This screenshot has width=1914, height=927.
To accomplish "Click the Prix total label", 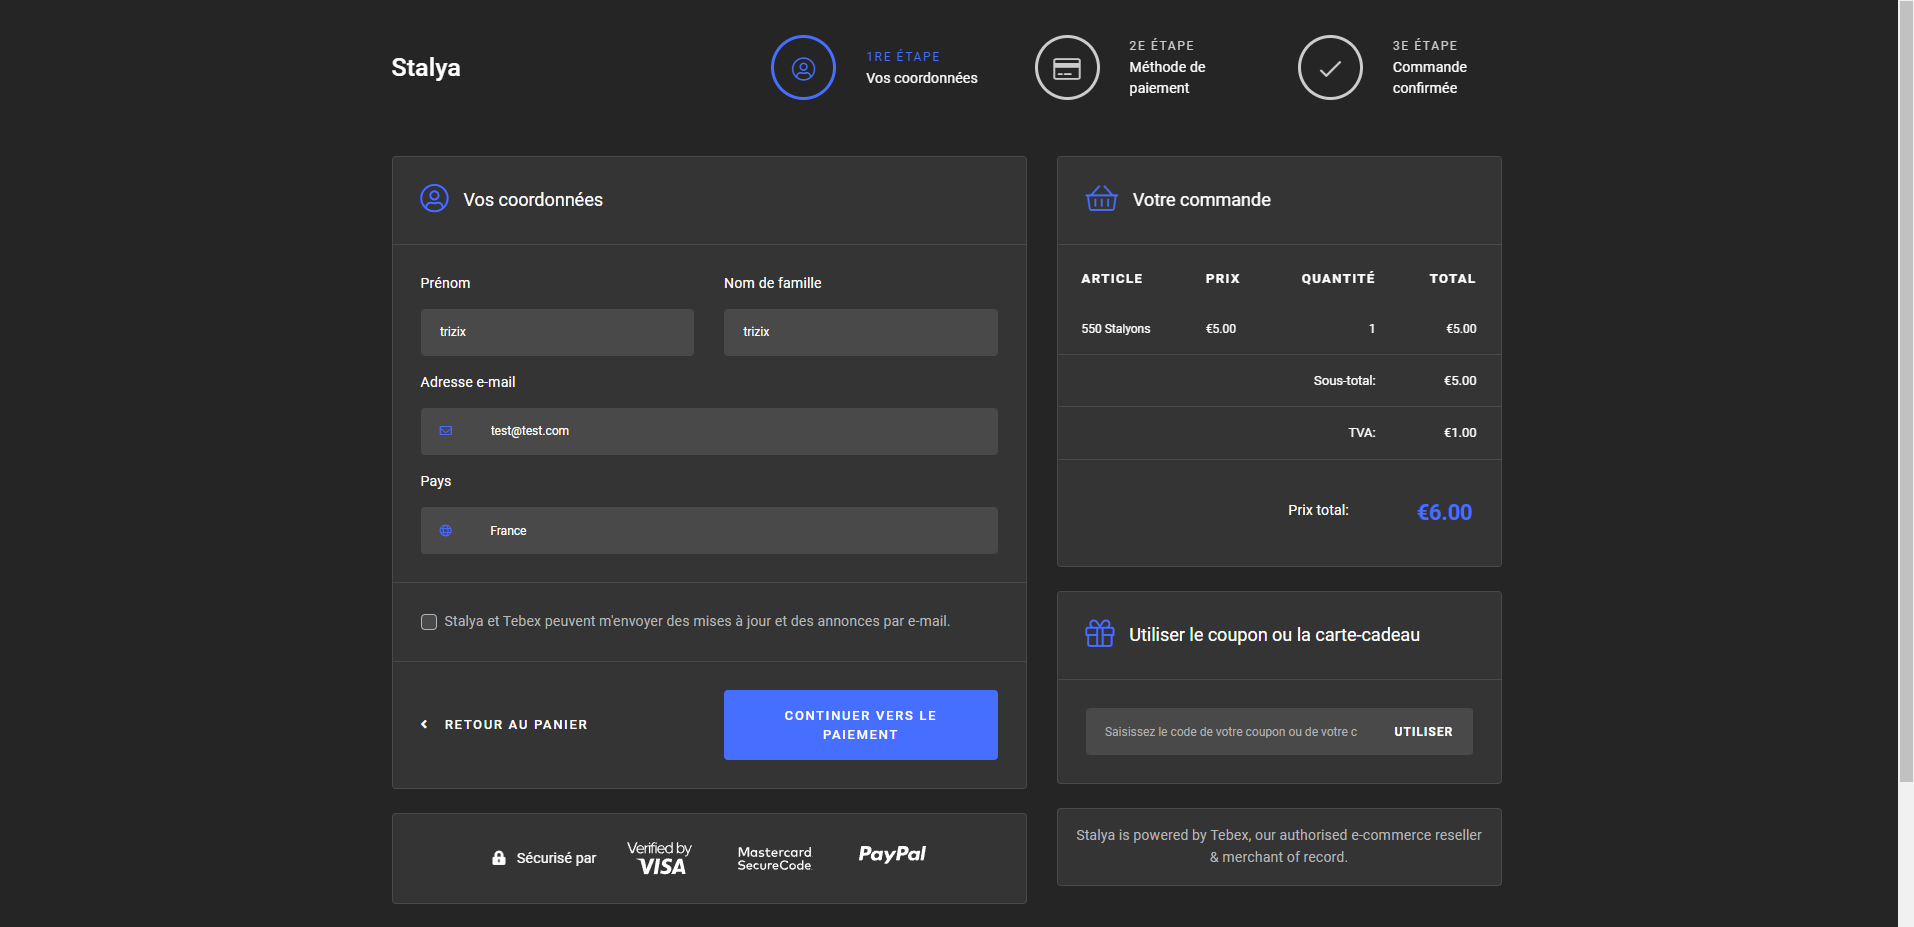I will (x=1318, y=510).
